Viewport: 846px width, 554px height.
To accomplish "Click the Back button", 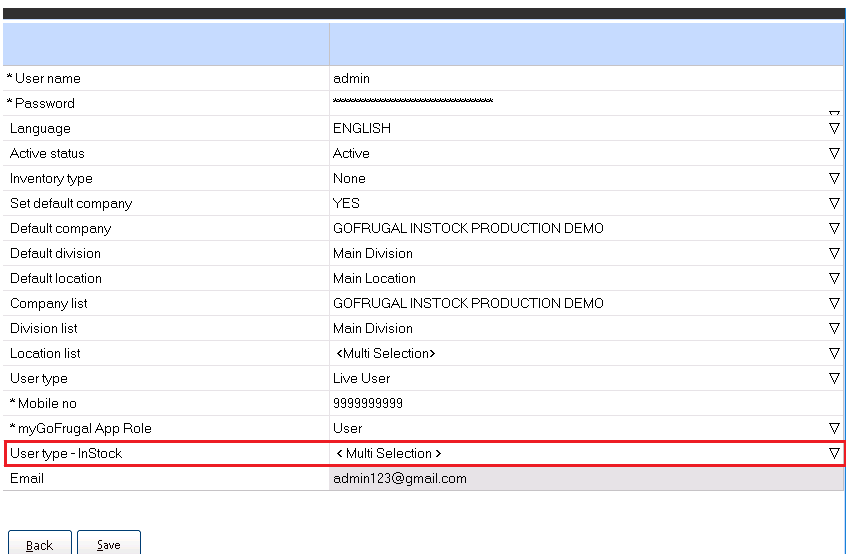I will pos(40,544).
